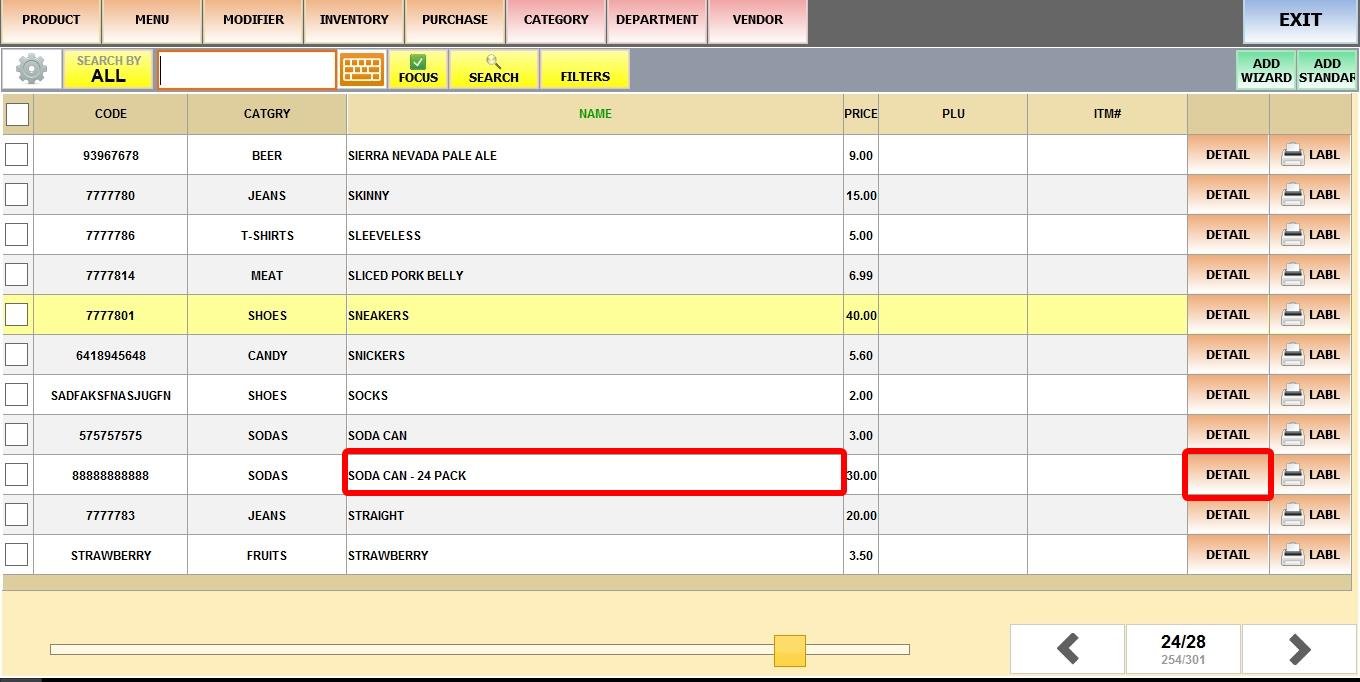1360x682 pixels.
Task: Open the on-screen keyboard icon
Action: [361, 70]
